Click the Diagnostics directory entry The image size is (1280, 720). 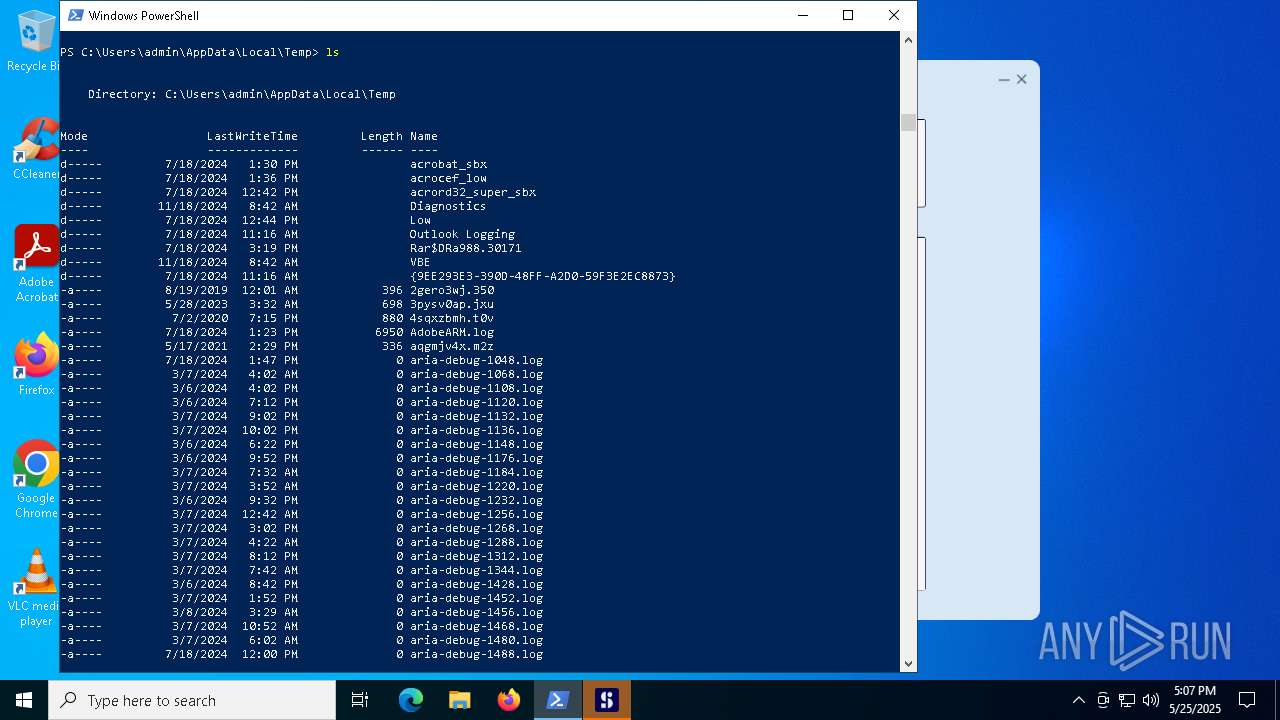click(448, 206)
